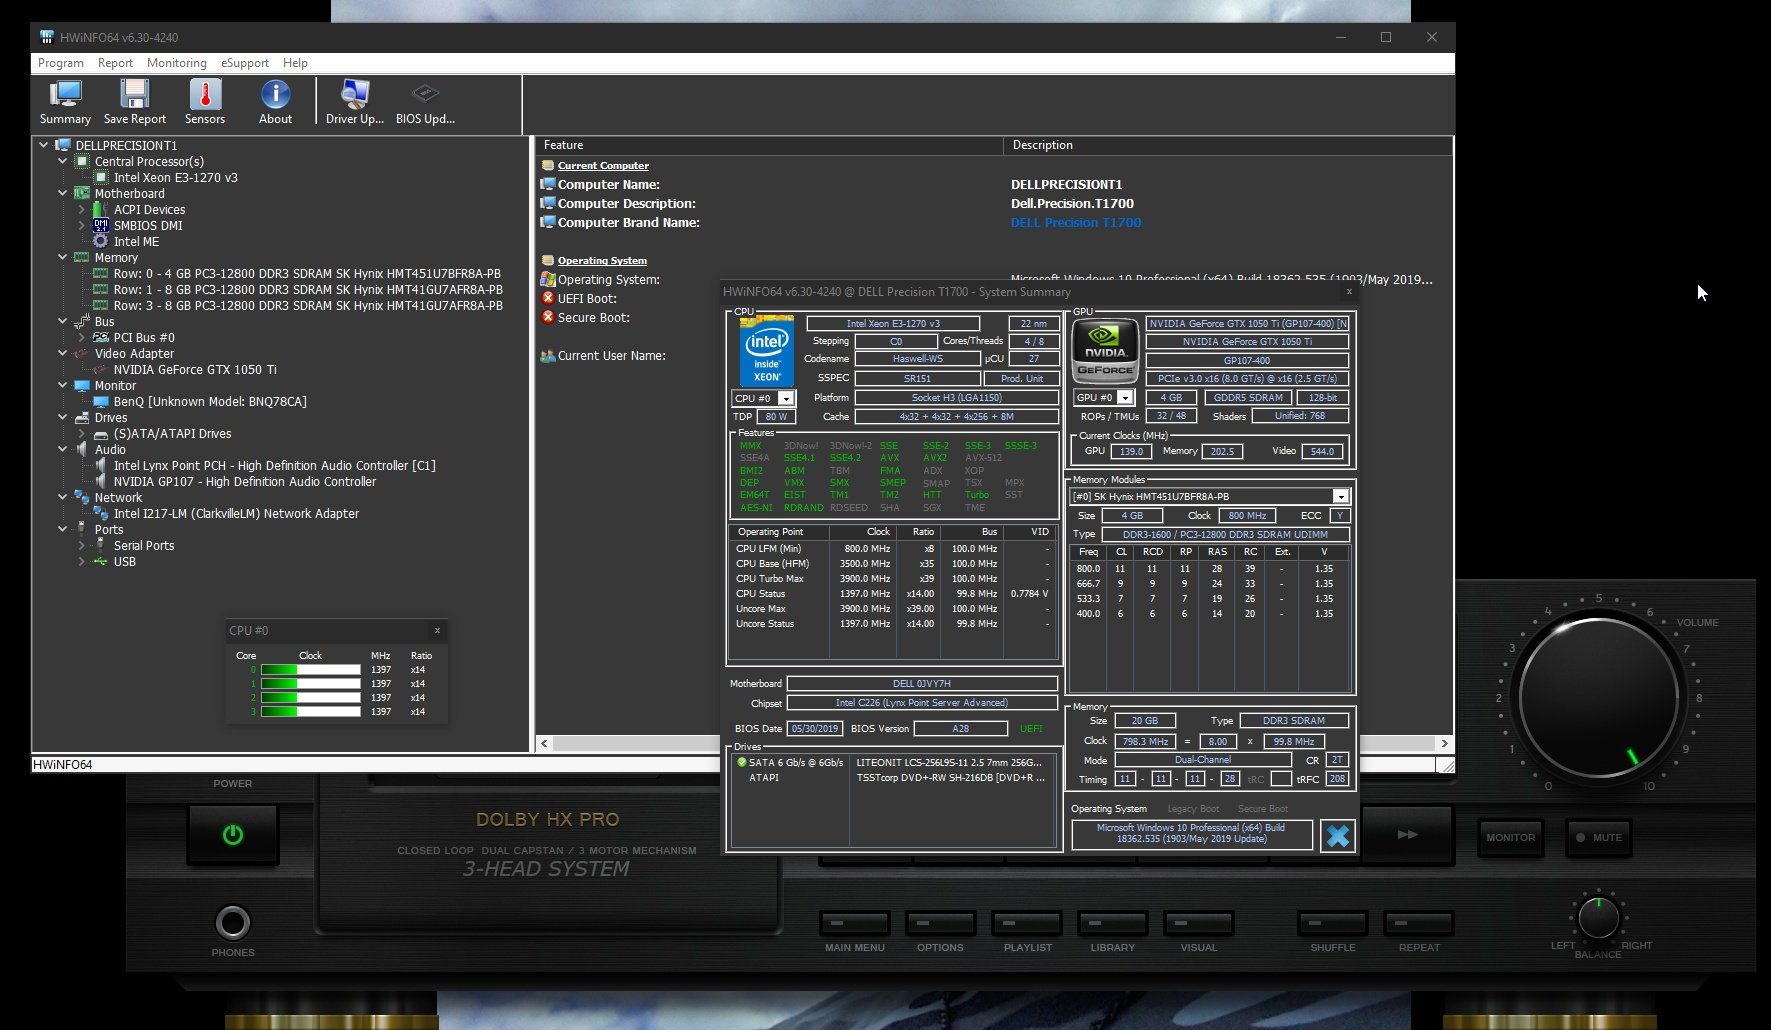Viewport: 1771px width, 1030px height.
Task: Click the Intel I217-LM network adapter icon
Action: [101, 513]
